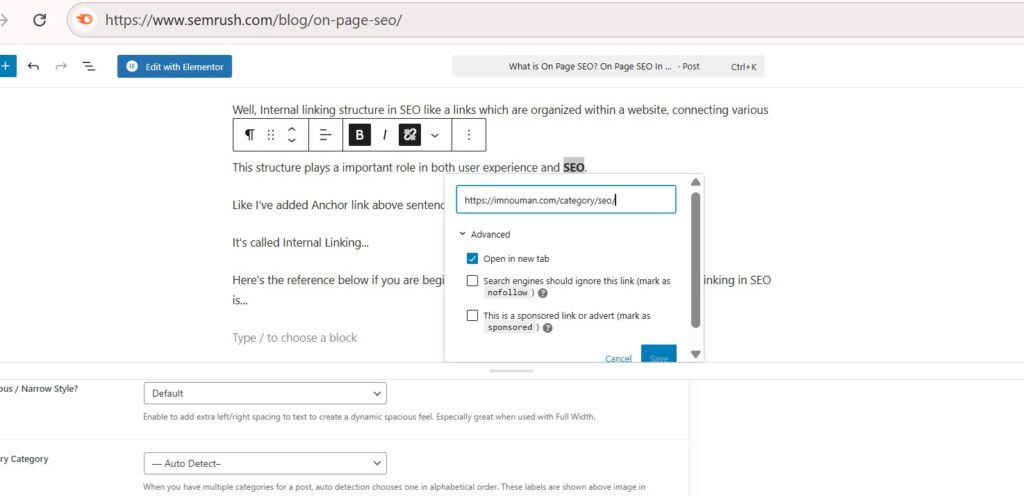Click the meta panel resize handle
Image resolution: width=1024 pixels, height=496 pixels.
(x=511, y=371)
